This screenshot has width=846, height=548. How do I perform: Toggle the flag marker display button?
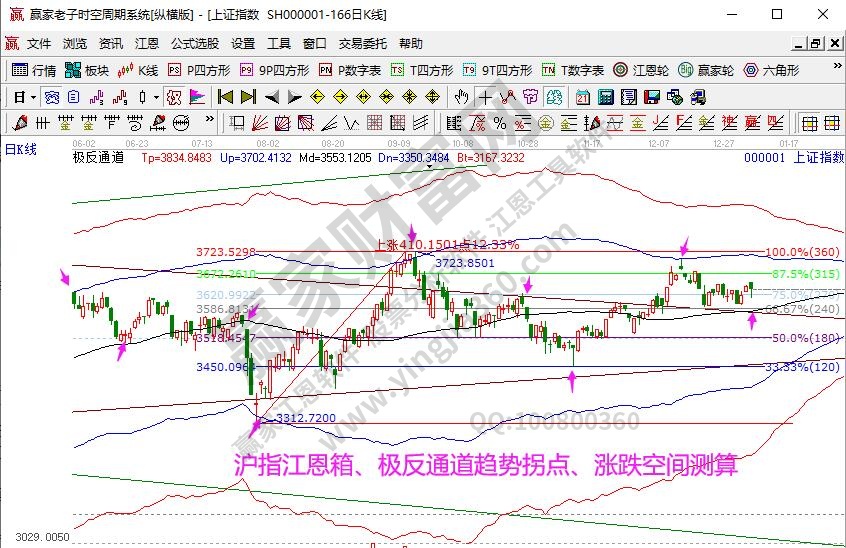(197, 97)
